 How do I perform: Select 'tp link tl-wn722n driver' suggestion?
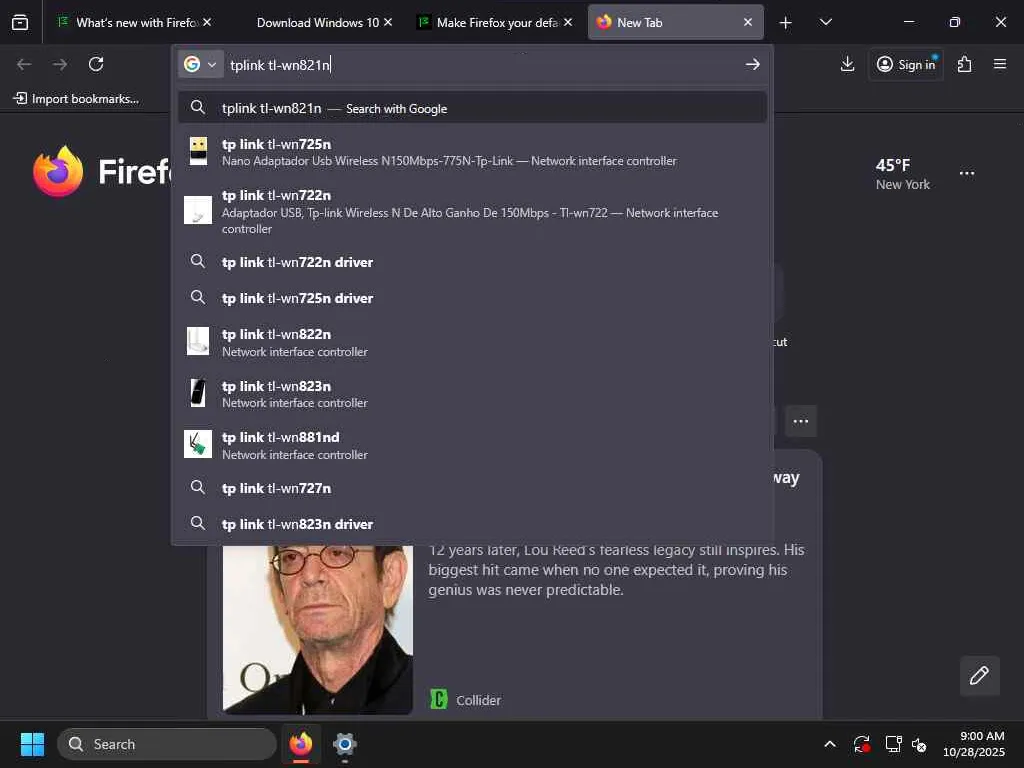pyautogui.click(x=472, y=262)
